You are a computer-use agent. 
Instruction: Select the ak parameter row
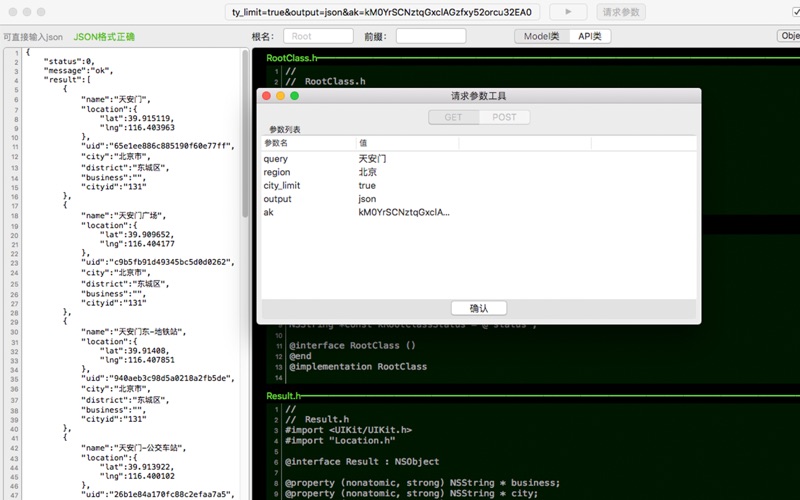point(479,212)
